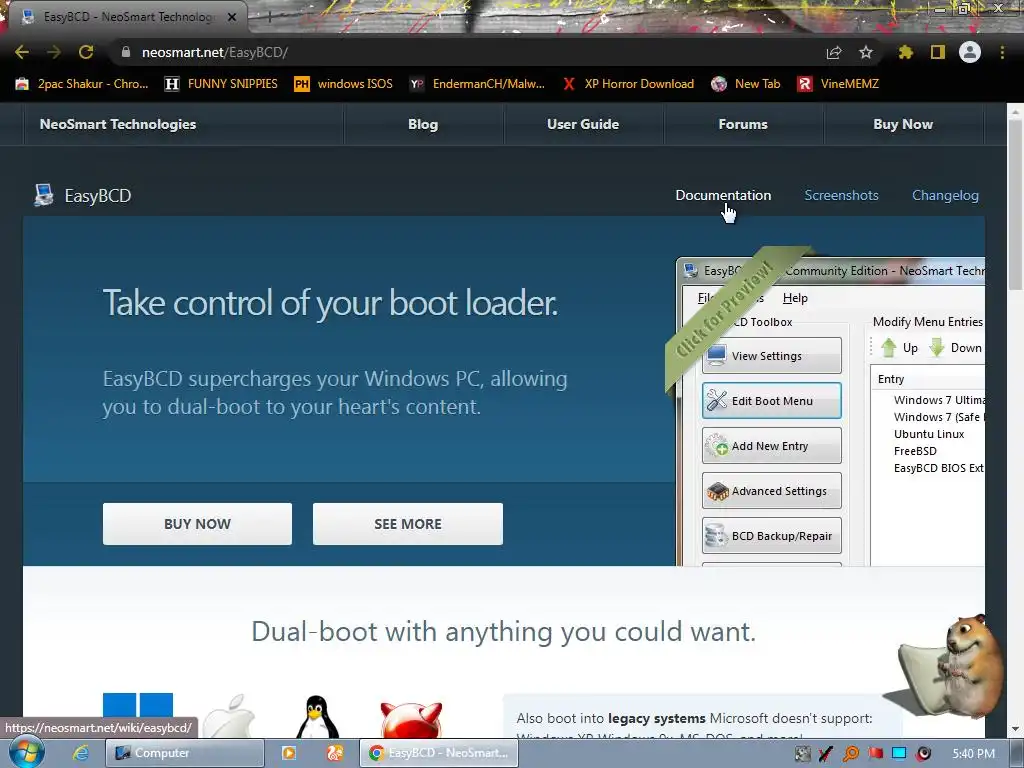The image size is (1024, 768).
Task: Close the EasyBCD browser tab
Action: tap(232, 17)
